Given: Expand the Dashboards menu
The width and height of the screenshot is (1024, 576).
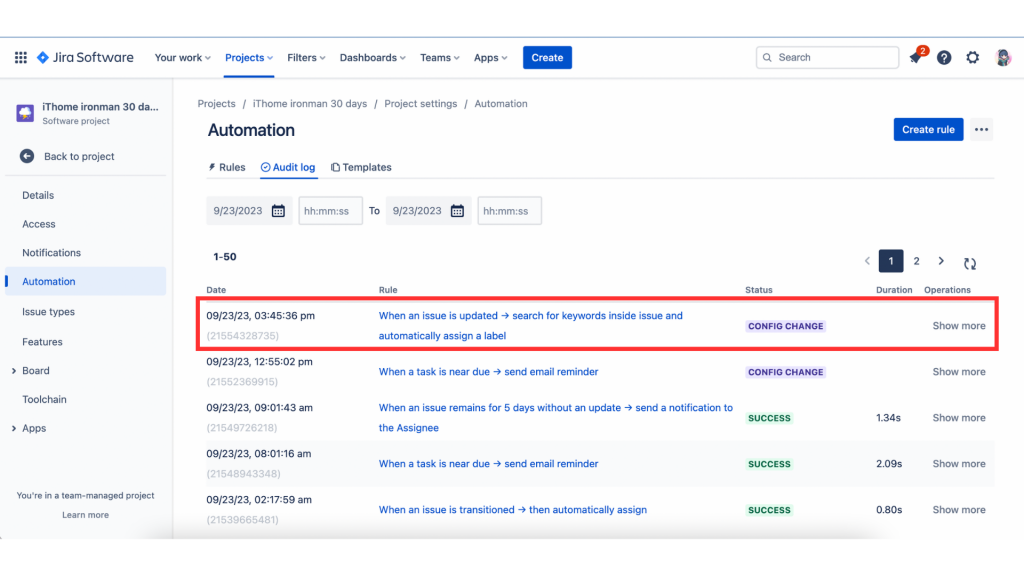Looking at the screenshot, I should click(x=372, y=57).
